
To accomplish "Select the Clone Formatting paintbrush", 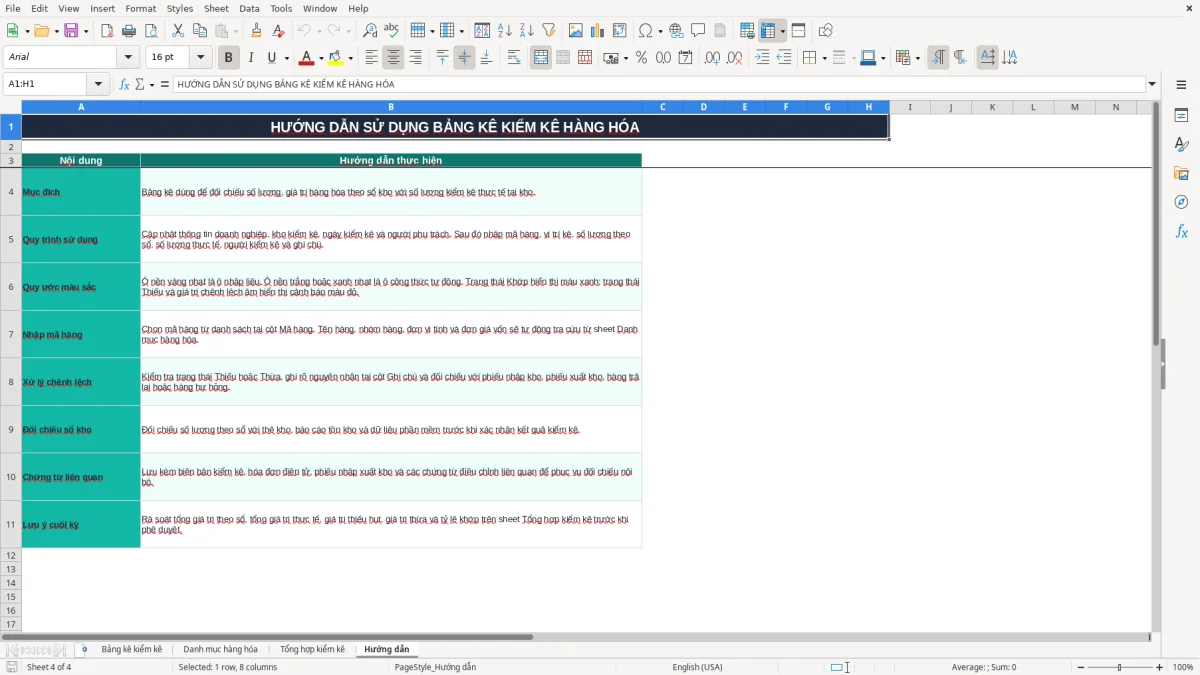I will pyautogui.click(x=257, y=31).
